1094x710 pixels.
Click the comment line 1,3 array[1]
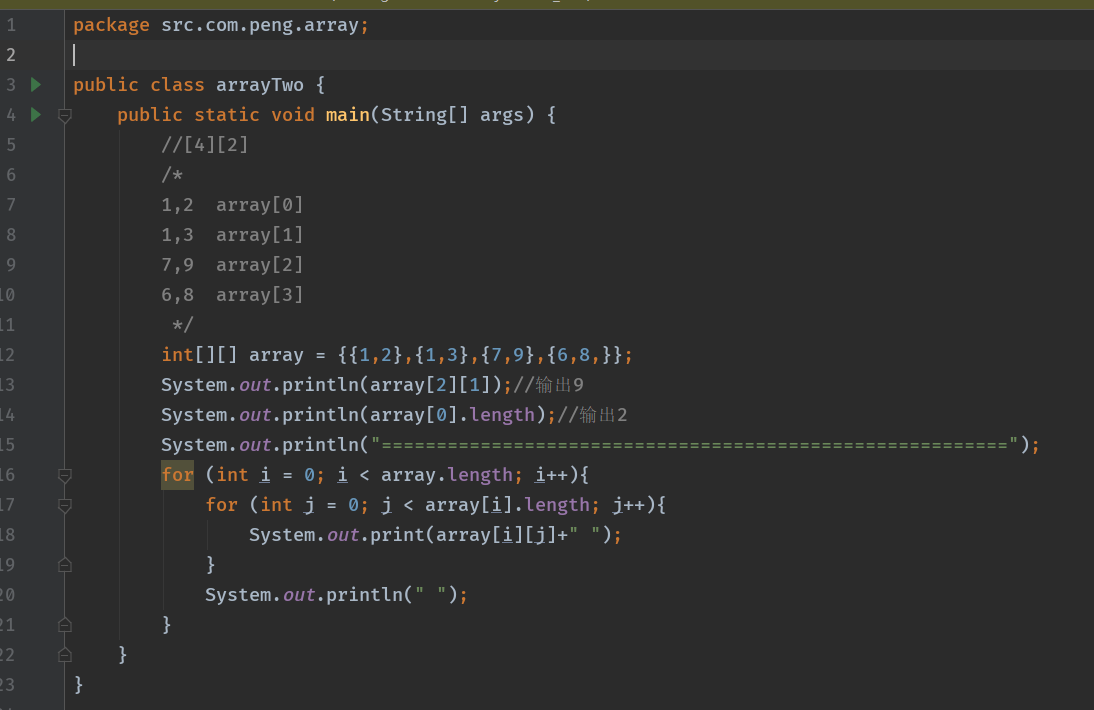pos(232,234)
